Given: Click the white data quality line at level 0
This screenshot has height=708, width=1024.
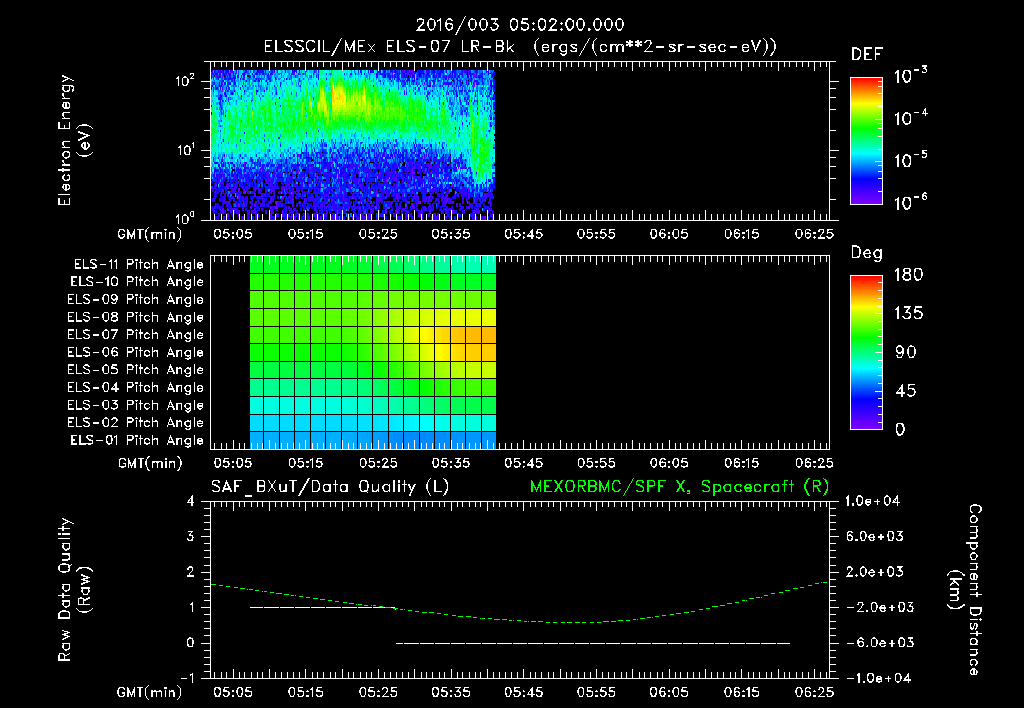Looking at the screenshot, I should coord(593,643).
